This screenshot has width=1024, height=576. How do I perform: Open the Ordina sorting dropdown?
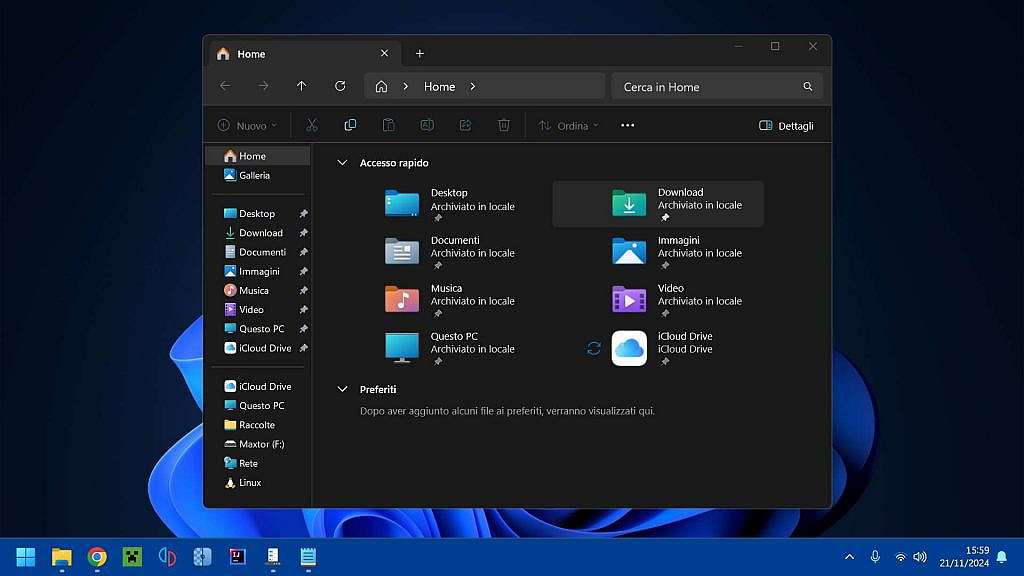pos(567,124)
